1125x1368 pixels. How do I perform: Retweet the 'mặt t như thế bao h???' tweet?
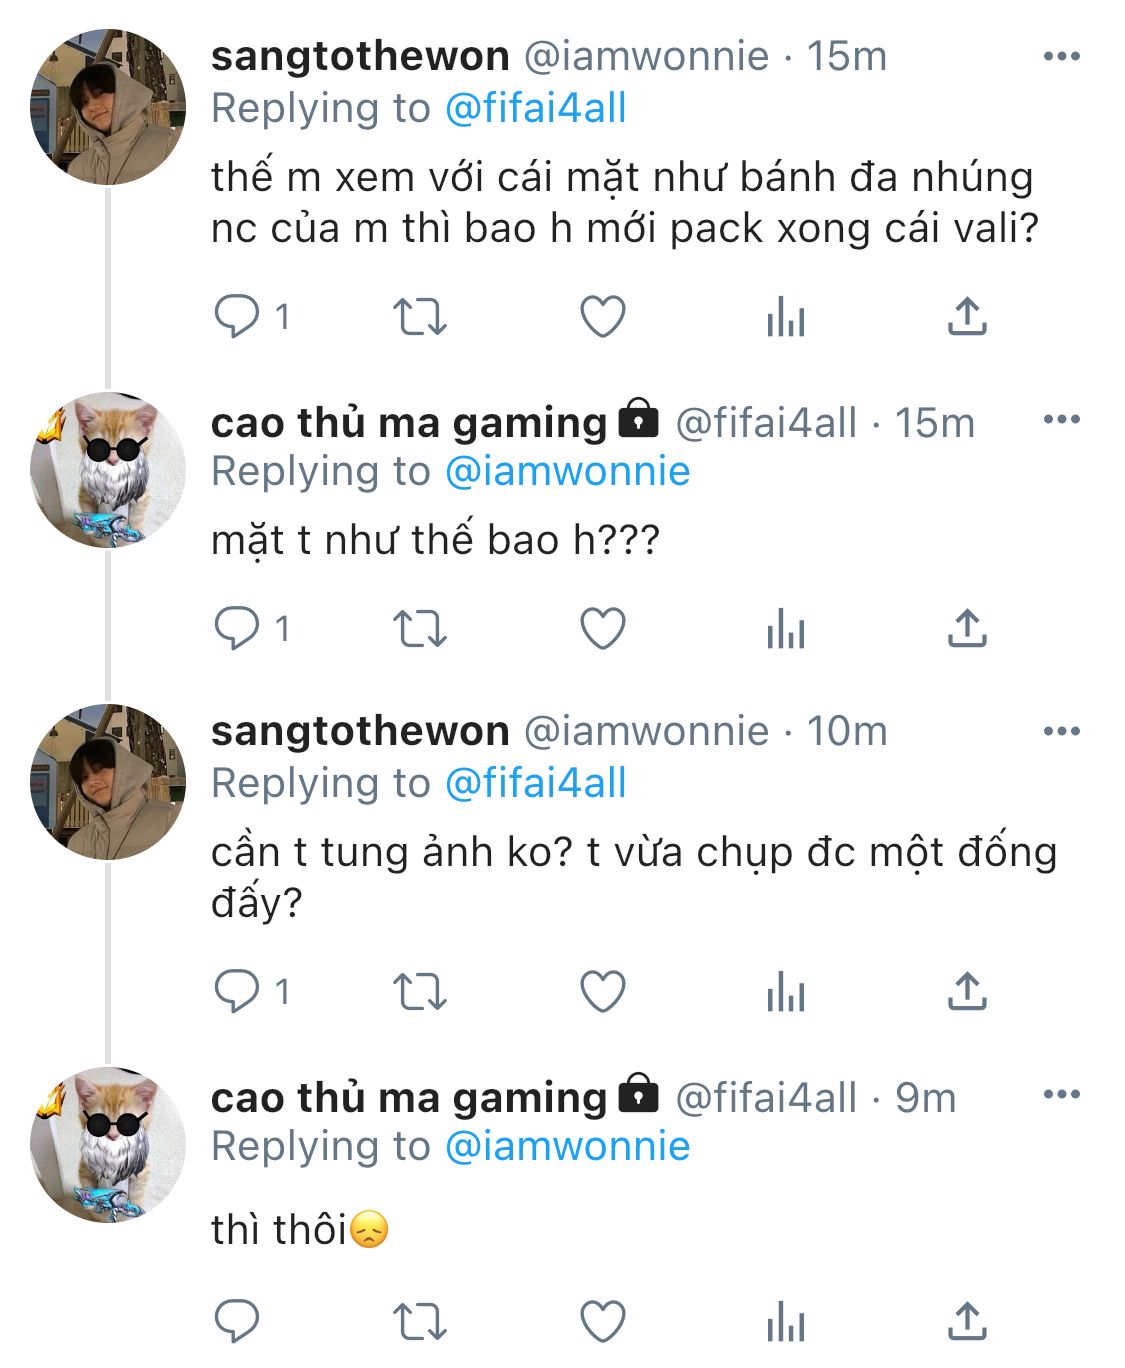420,629
